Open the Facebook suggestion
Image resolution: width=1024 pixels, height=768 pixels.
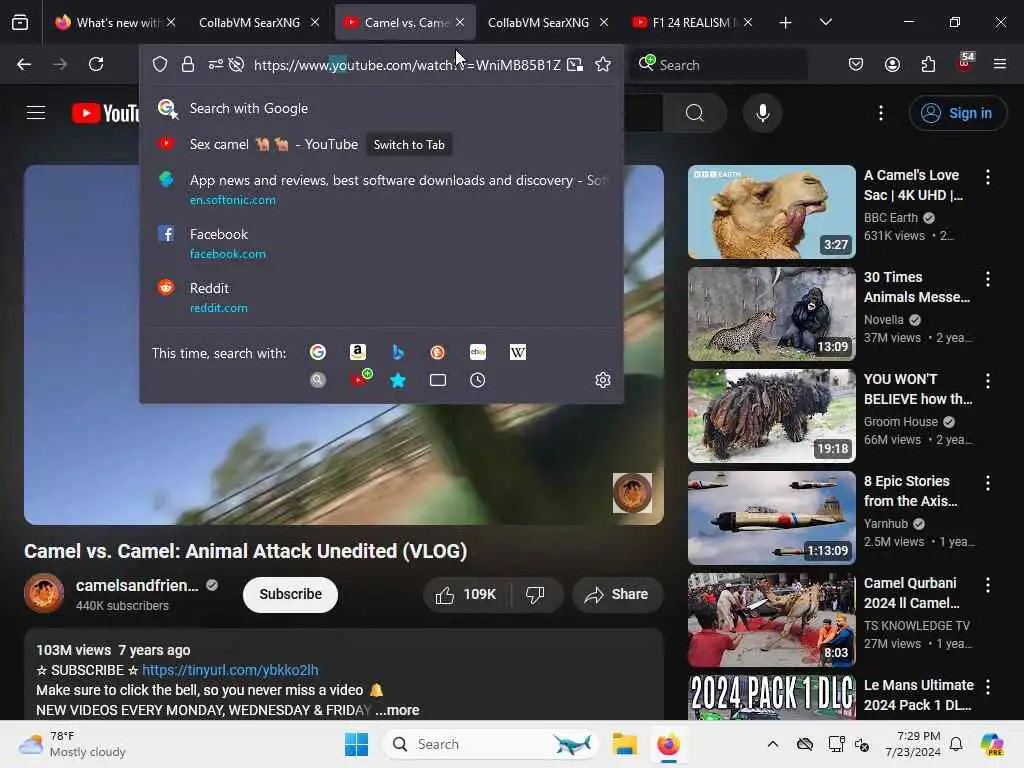(381, 243)
